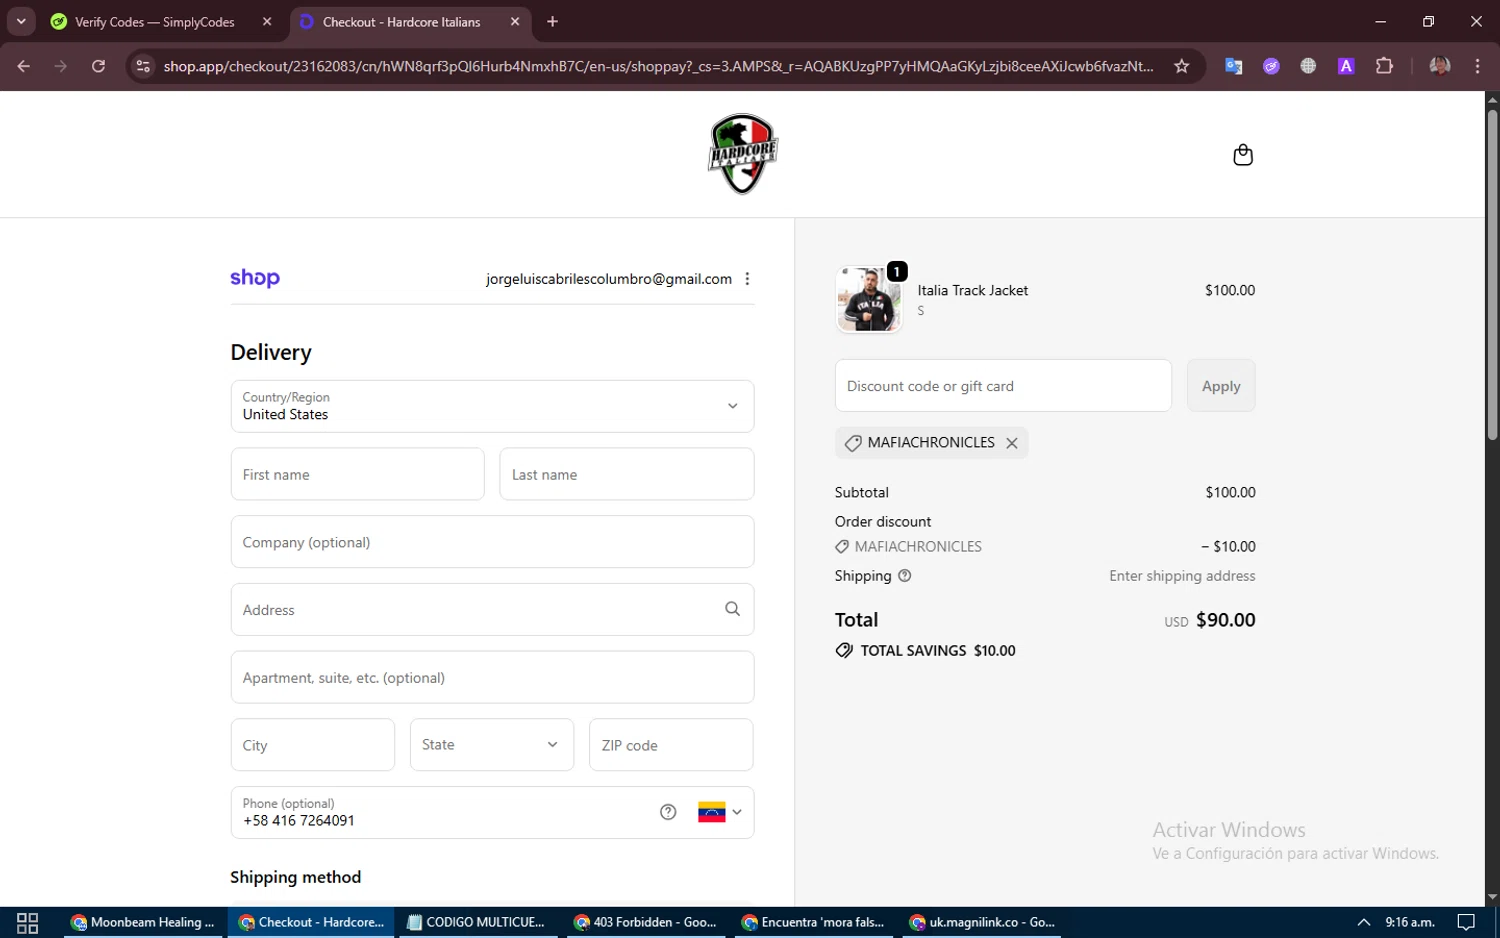Go forward in browser history
1500x938 pixels.
click(61, 66)
